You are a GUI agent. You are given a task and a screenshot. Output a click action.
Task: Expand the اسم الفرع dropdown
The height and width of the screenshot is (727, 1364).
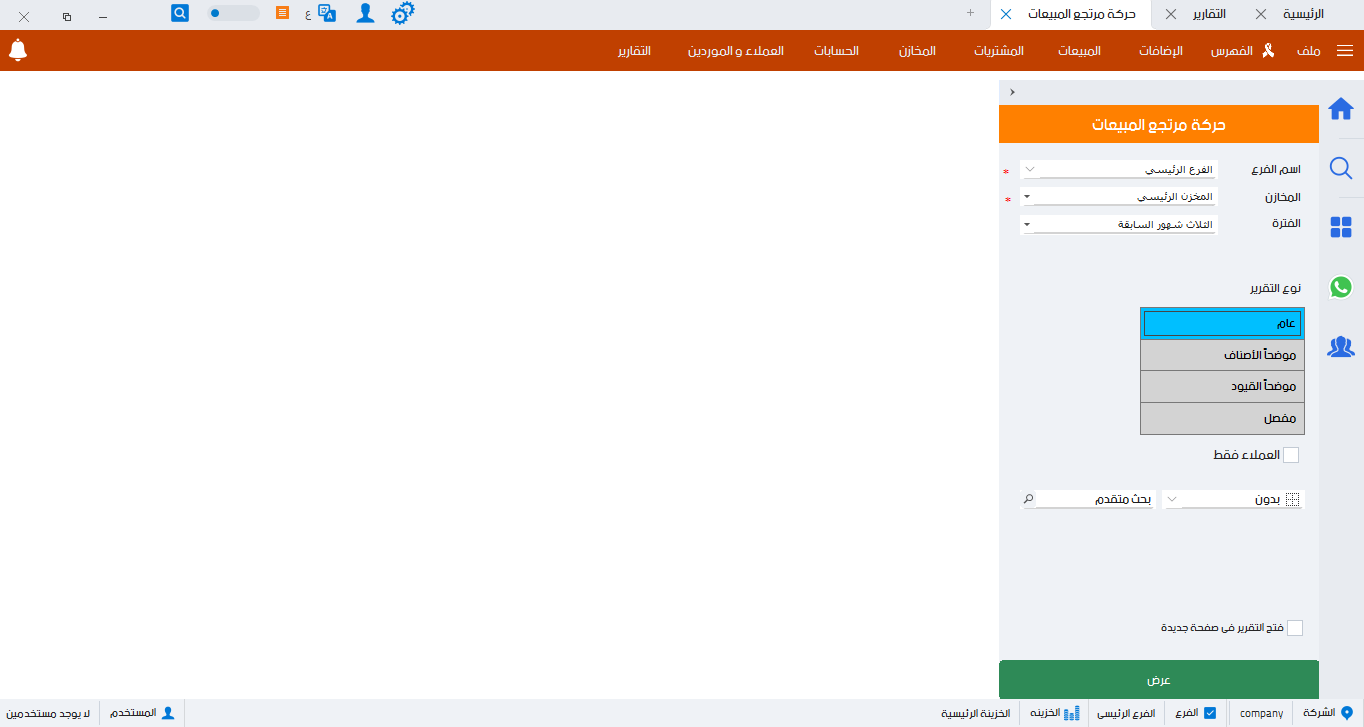1118,170
